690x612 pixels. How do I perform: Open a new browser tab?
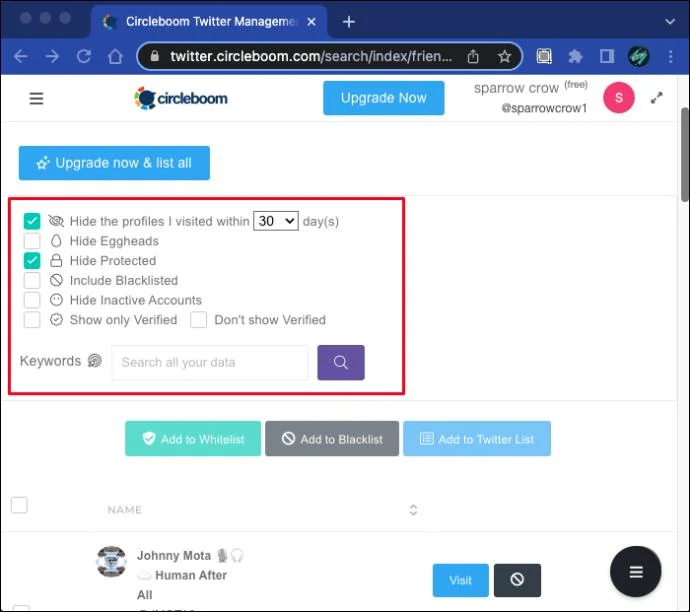pyautogui.click(x=349, y=22)
